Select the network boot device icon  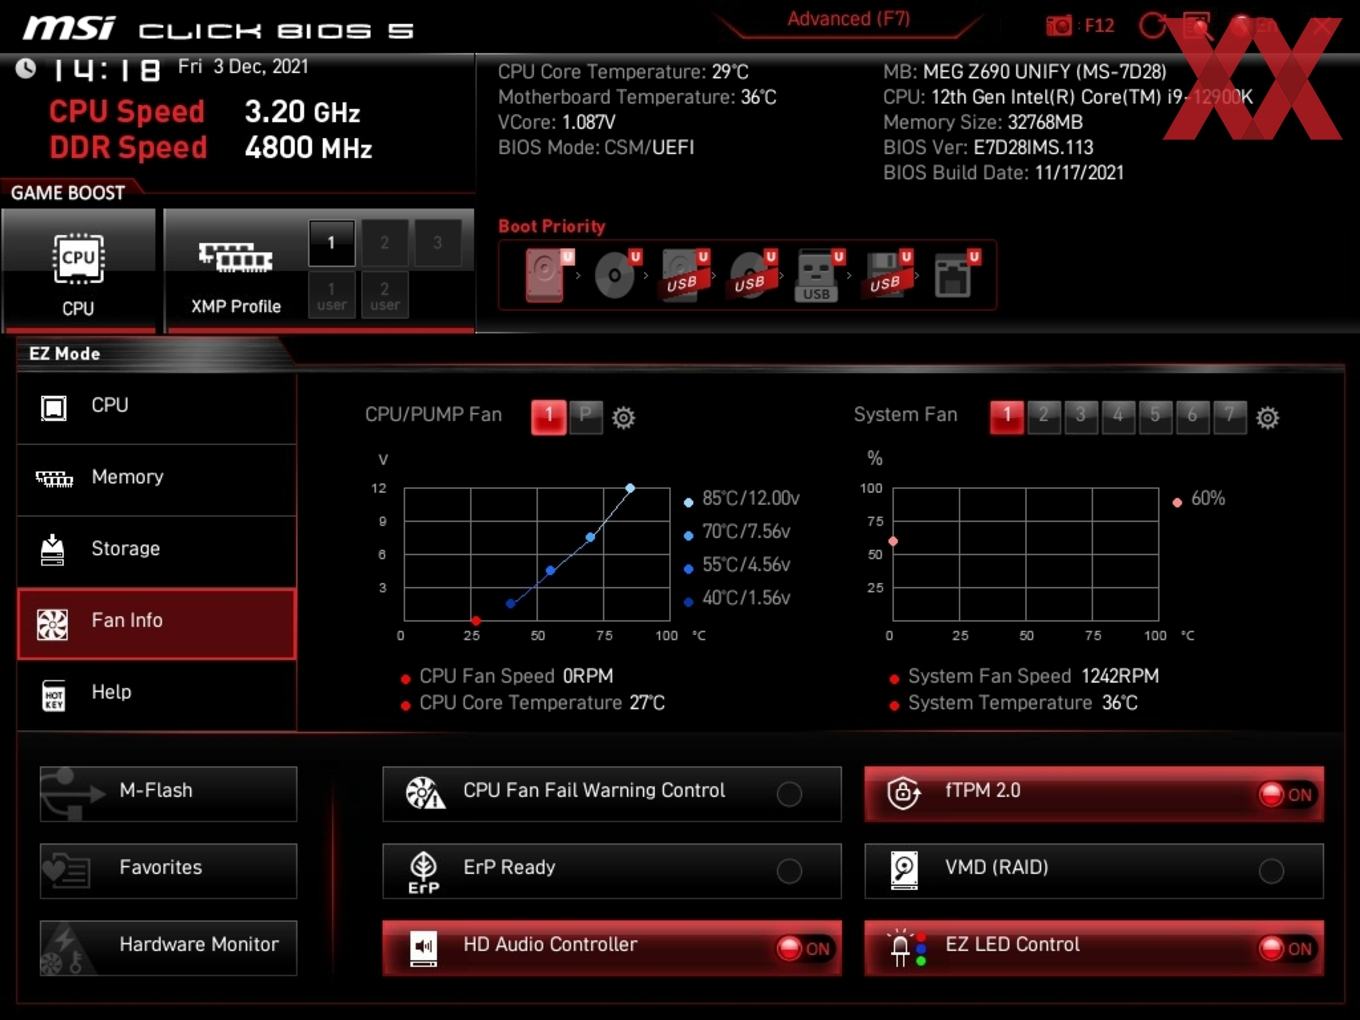pos(955,274)
